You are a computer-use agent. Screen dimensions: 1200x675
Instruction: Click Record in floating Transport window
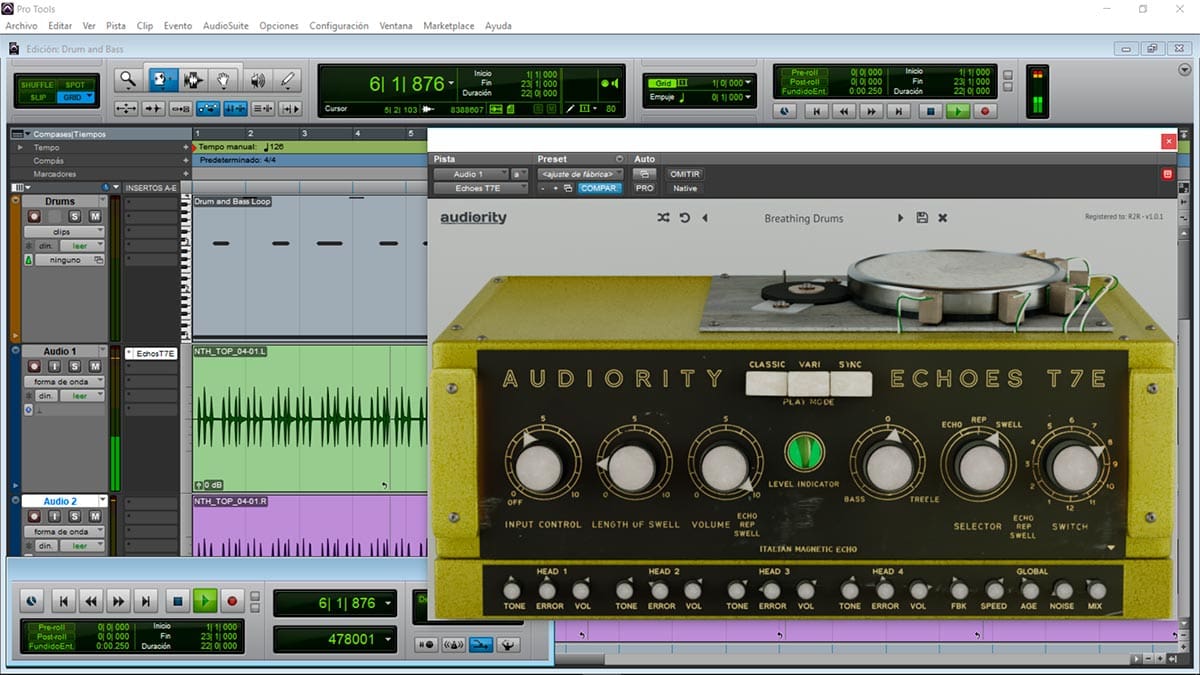pos(232,601)
